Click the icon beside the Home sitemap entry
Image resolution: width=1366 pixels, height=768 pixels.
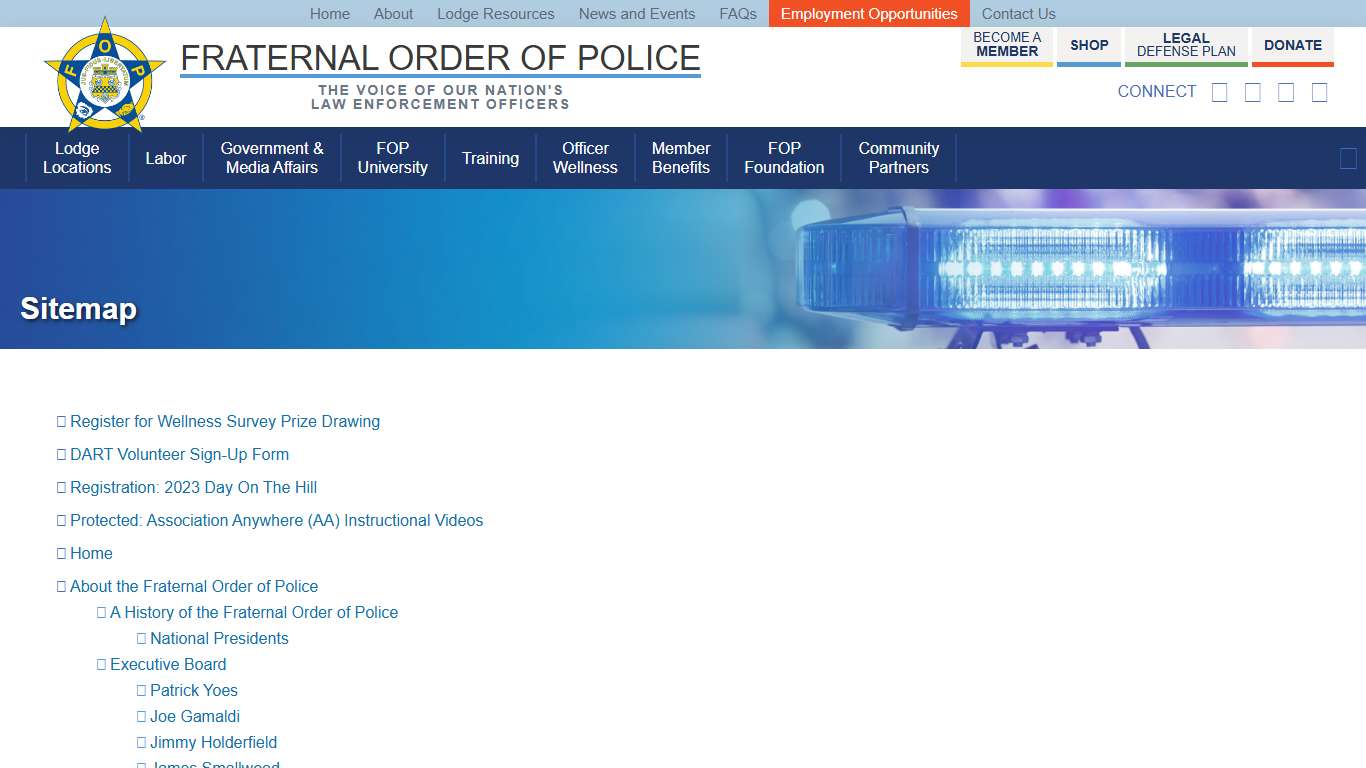[x=61, y=553]
